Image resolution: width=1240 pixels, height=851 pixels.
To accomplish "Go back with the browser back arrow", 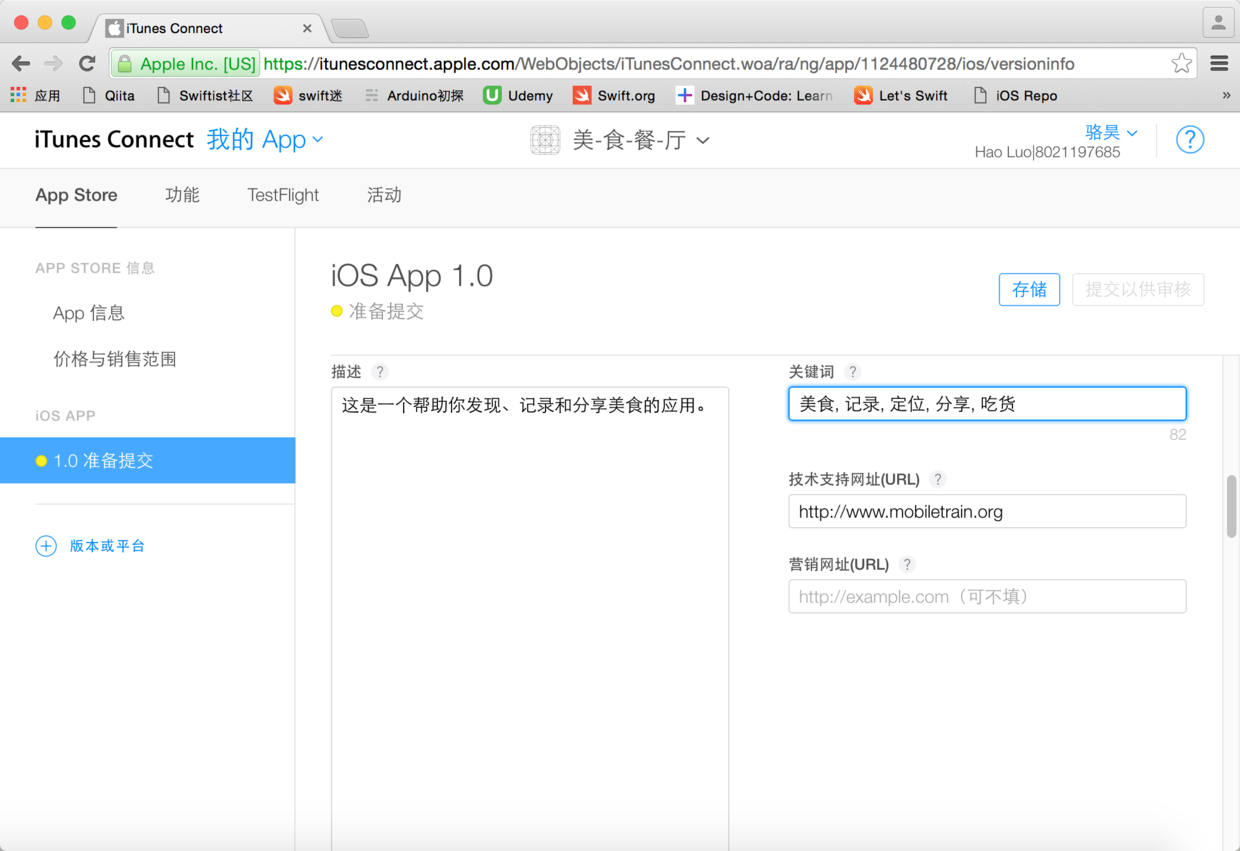I will click(x=20, y=64).
